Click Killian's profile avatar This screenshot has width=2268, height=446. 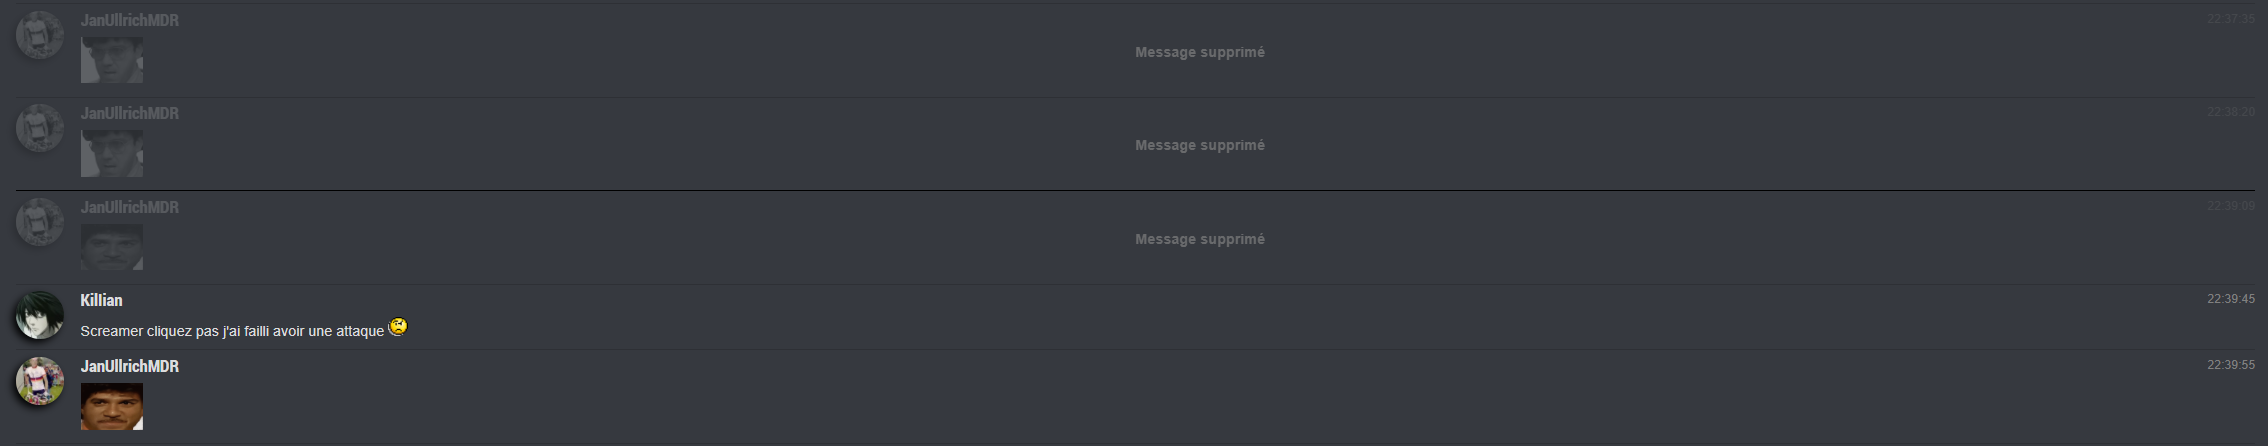(x=40, y=315)
